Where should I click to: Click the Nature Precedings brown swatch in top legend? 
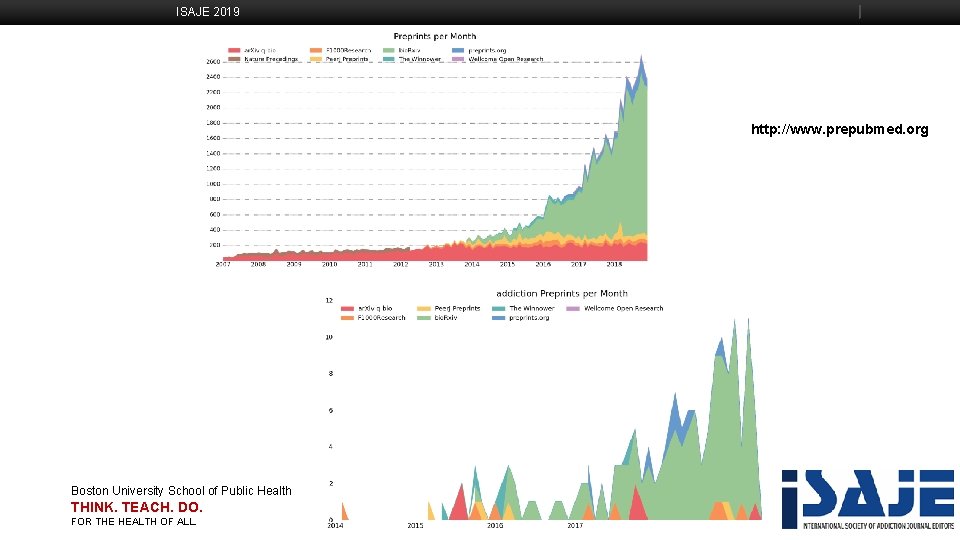pyautogui.click(x=234, y=59)
